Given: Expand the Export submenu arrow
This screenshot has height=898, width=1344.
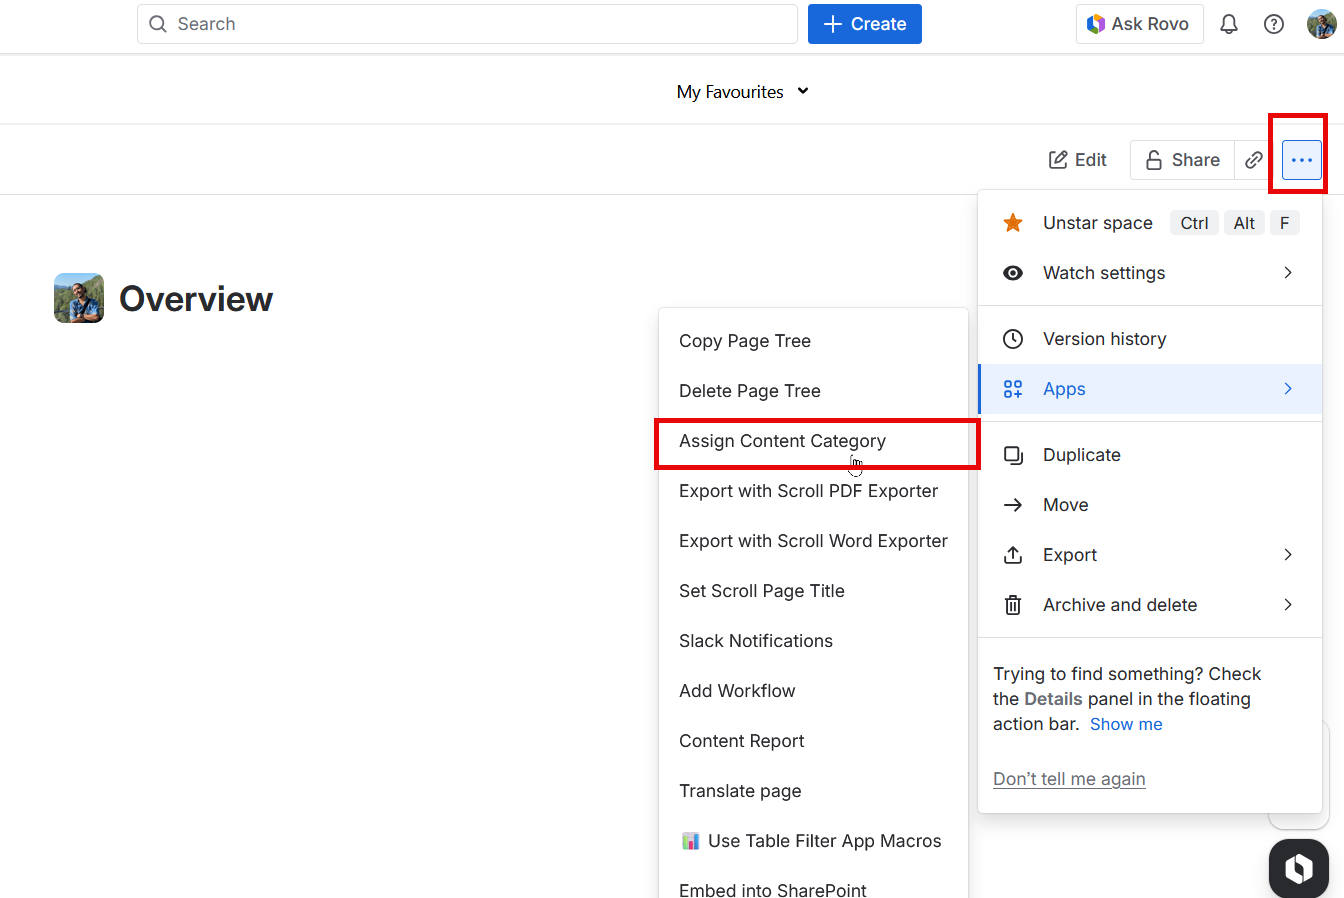Looking at the screenshot, I should (x=1288, y=555).
